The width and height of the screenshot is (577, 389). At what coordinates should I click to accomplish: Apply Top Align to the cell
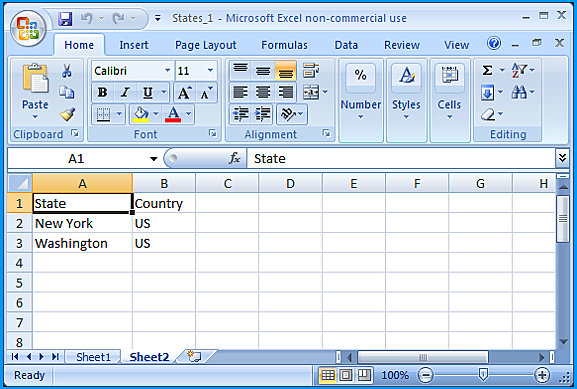[x=240, y=70]
